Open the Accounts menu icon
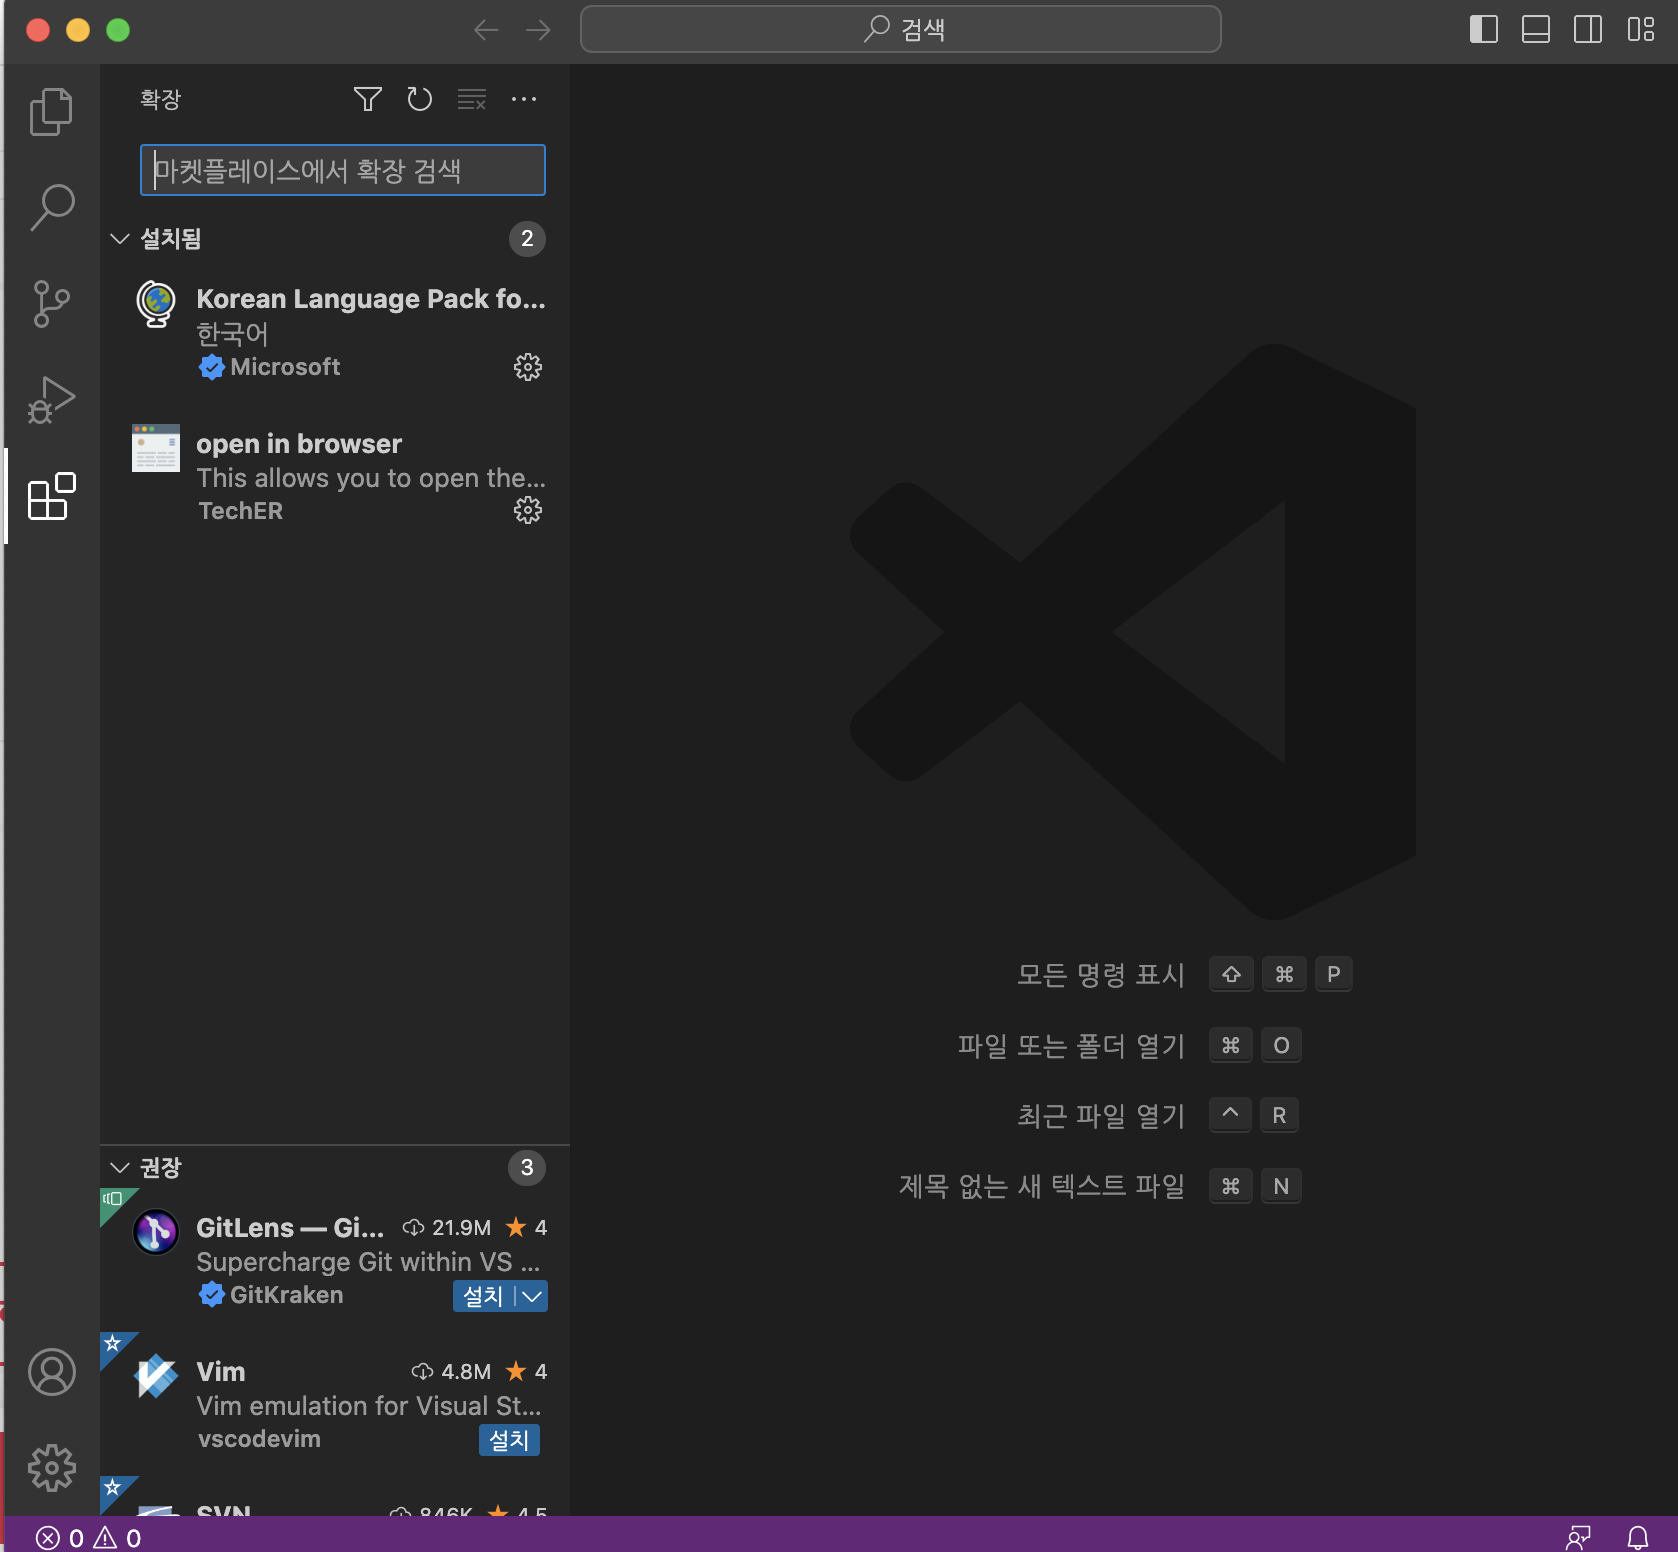Image resolution: width=1678 pixels, height=1552 pixels. coord(52,1372)
